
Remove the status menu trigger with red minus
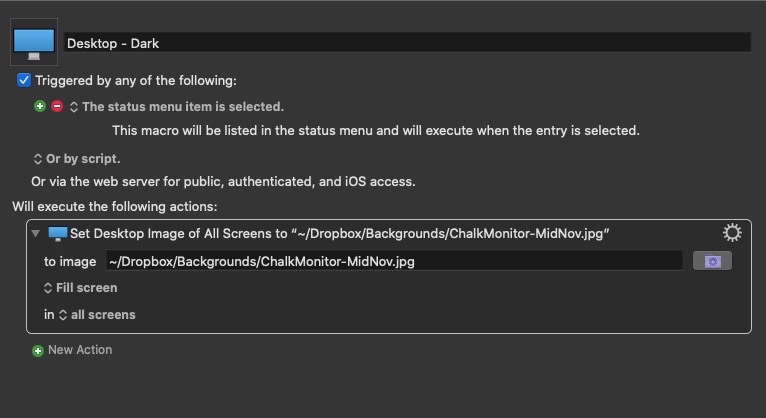[x=57, y=106]
